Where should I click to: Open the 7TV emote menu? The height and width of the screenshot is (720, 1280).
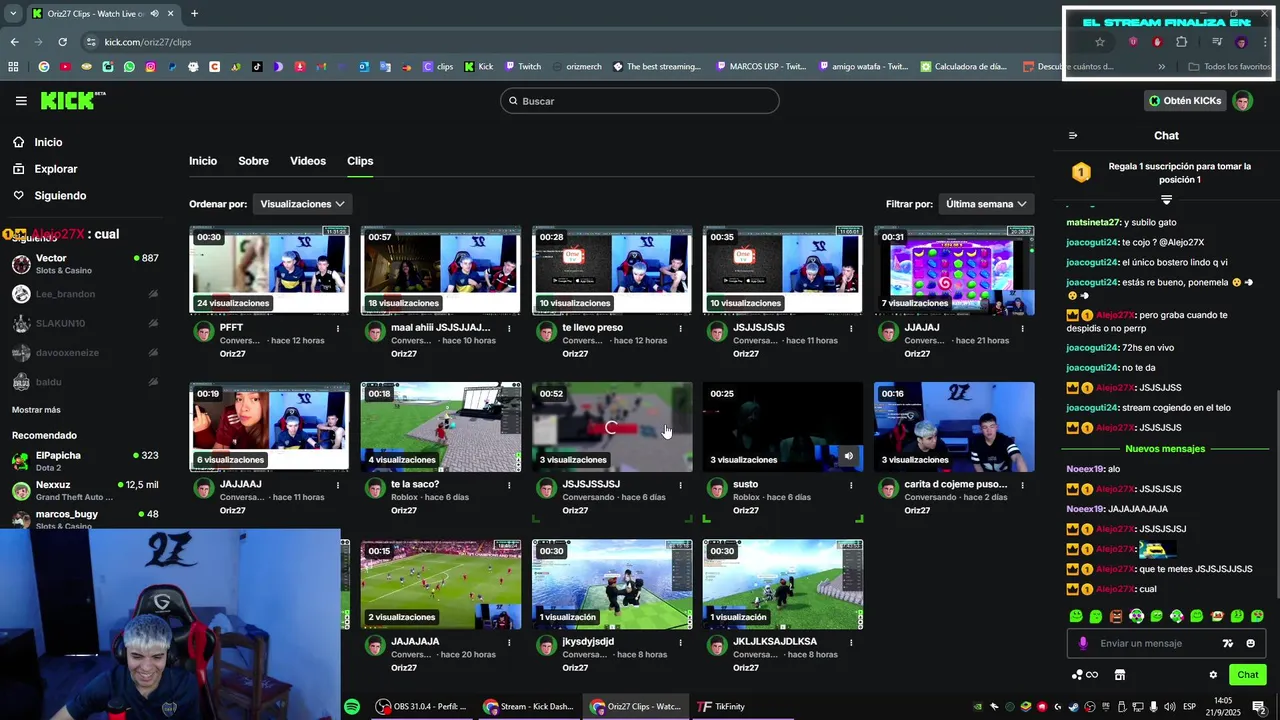coord(1228,644)
